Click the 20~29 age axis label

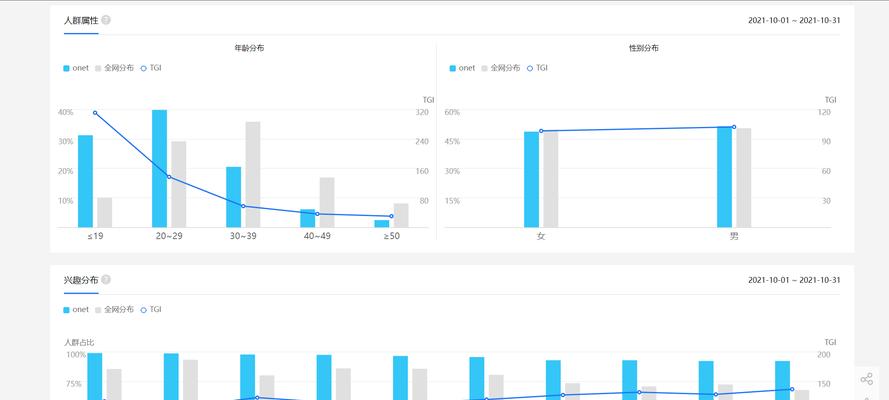point(169,236)
